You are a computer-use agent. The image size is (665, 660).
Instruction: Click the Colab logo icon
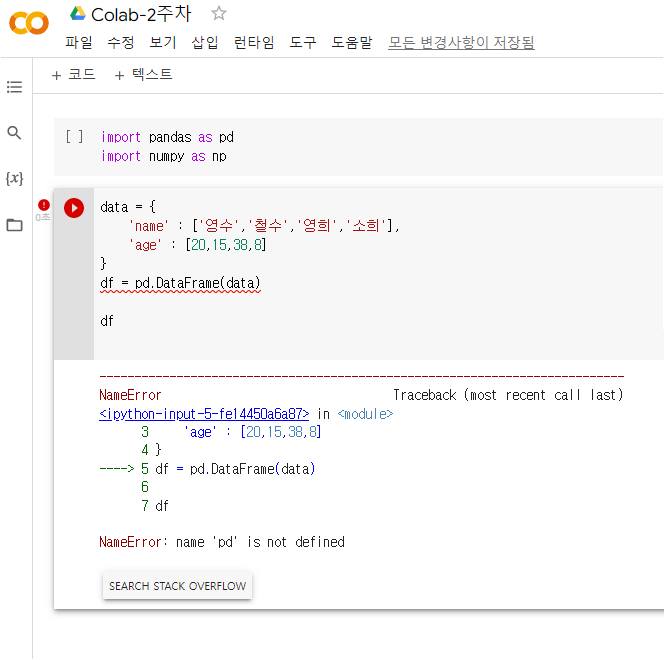[29, 23]
